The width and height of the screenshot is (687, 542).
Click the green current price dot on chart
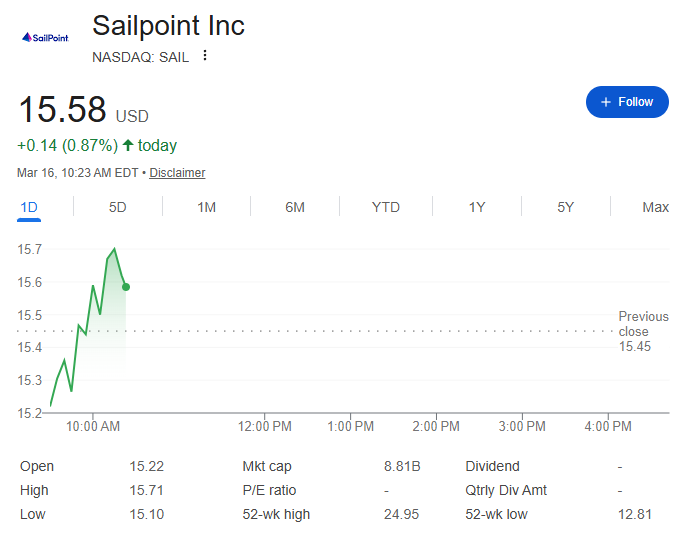(x=126, y=287)
